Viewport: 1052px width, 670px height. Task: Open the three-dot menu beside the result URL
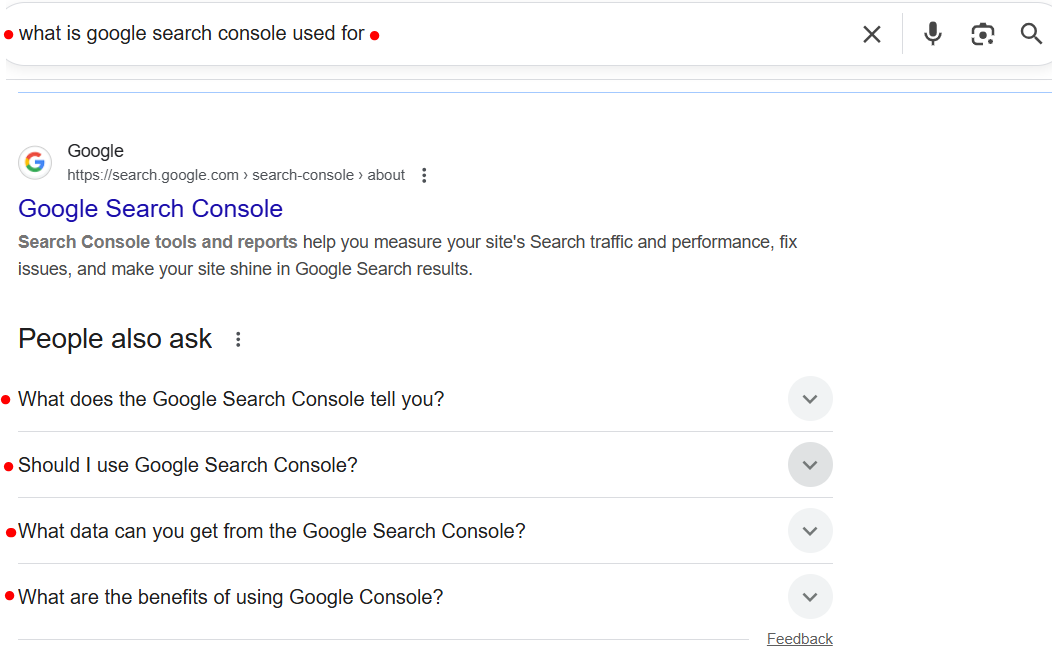[424, 174]
